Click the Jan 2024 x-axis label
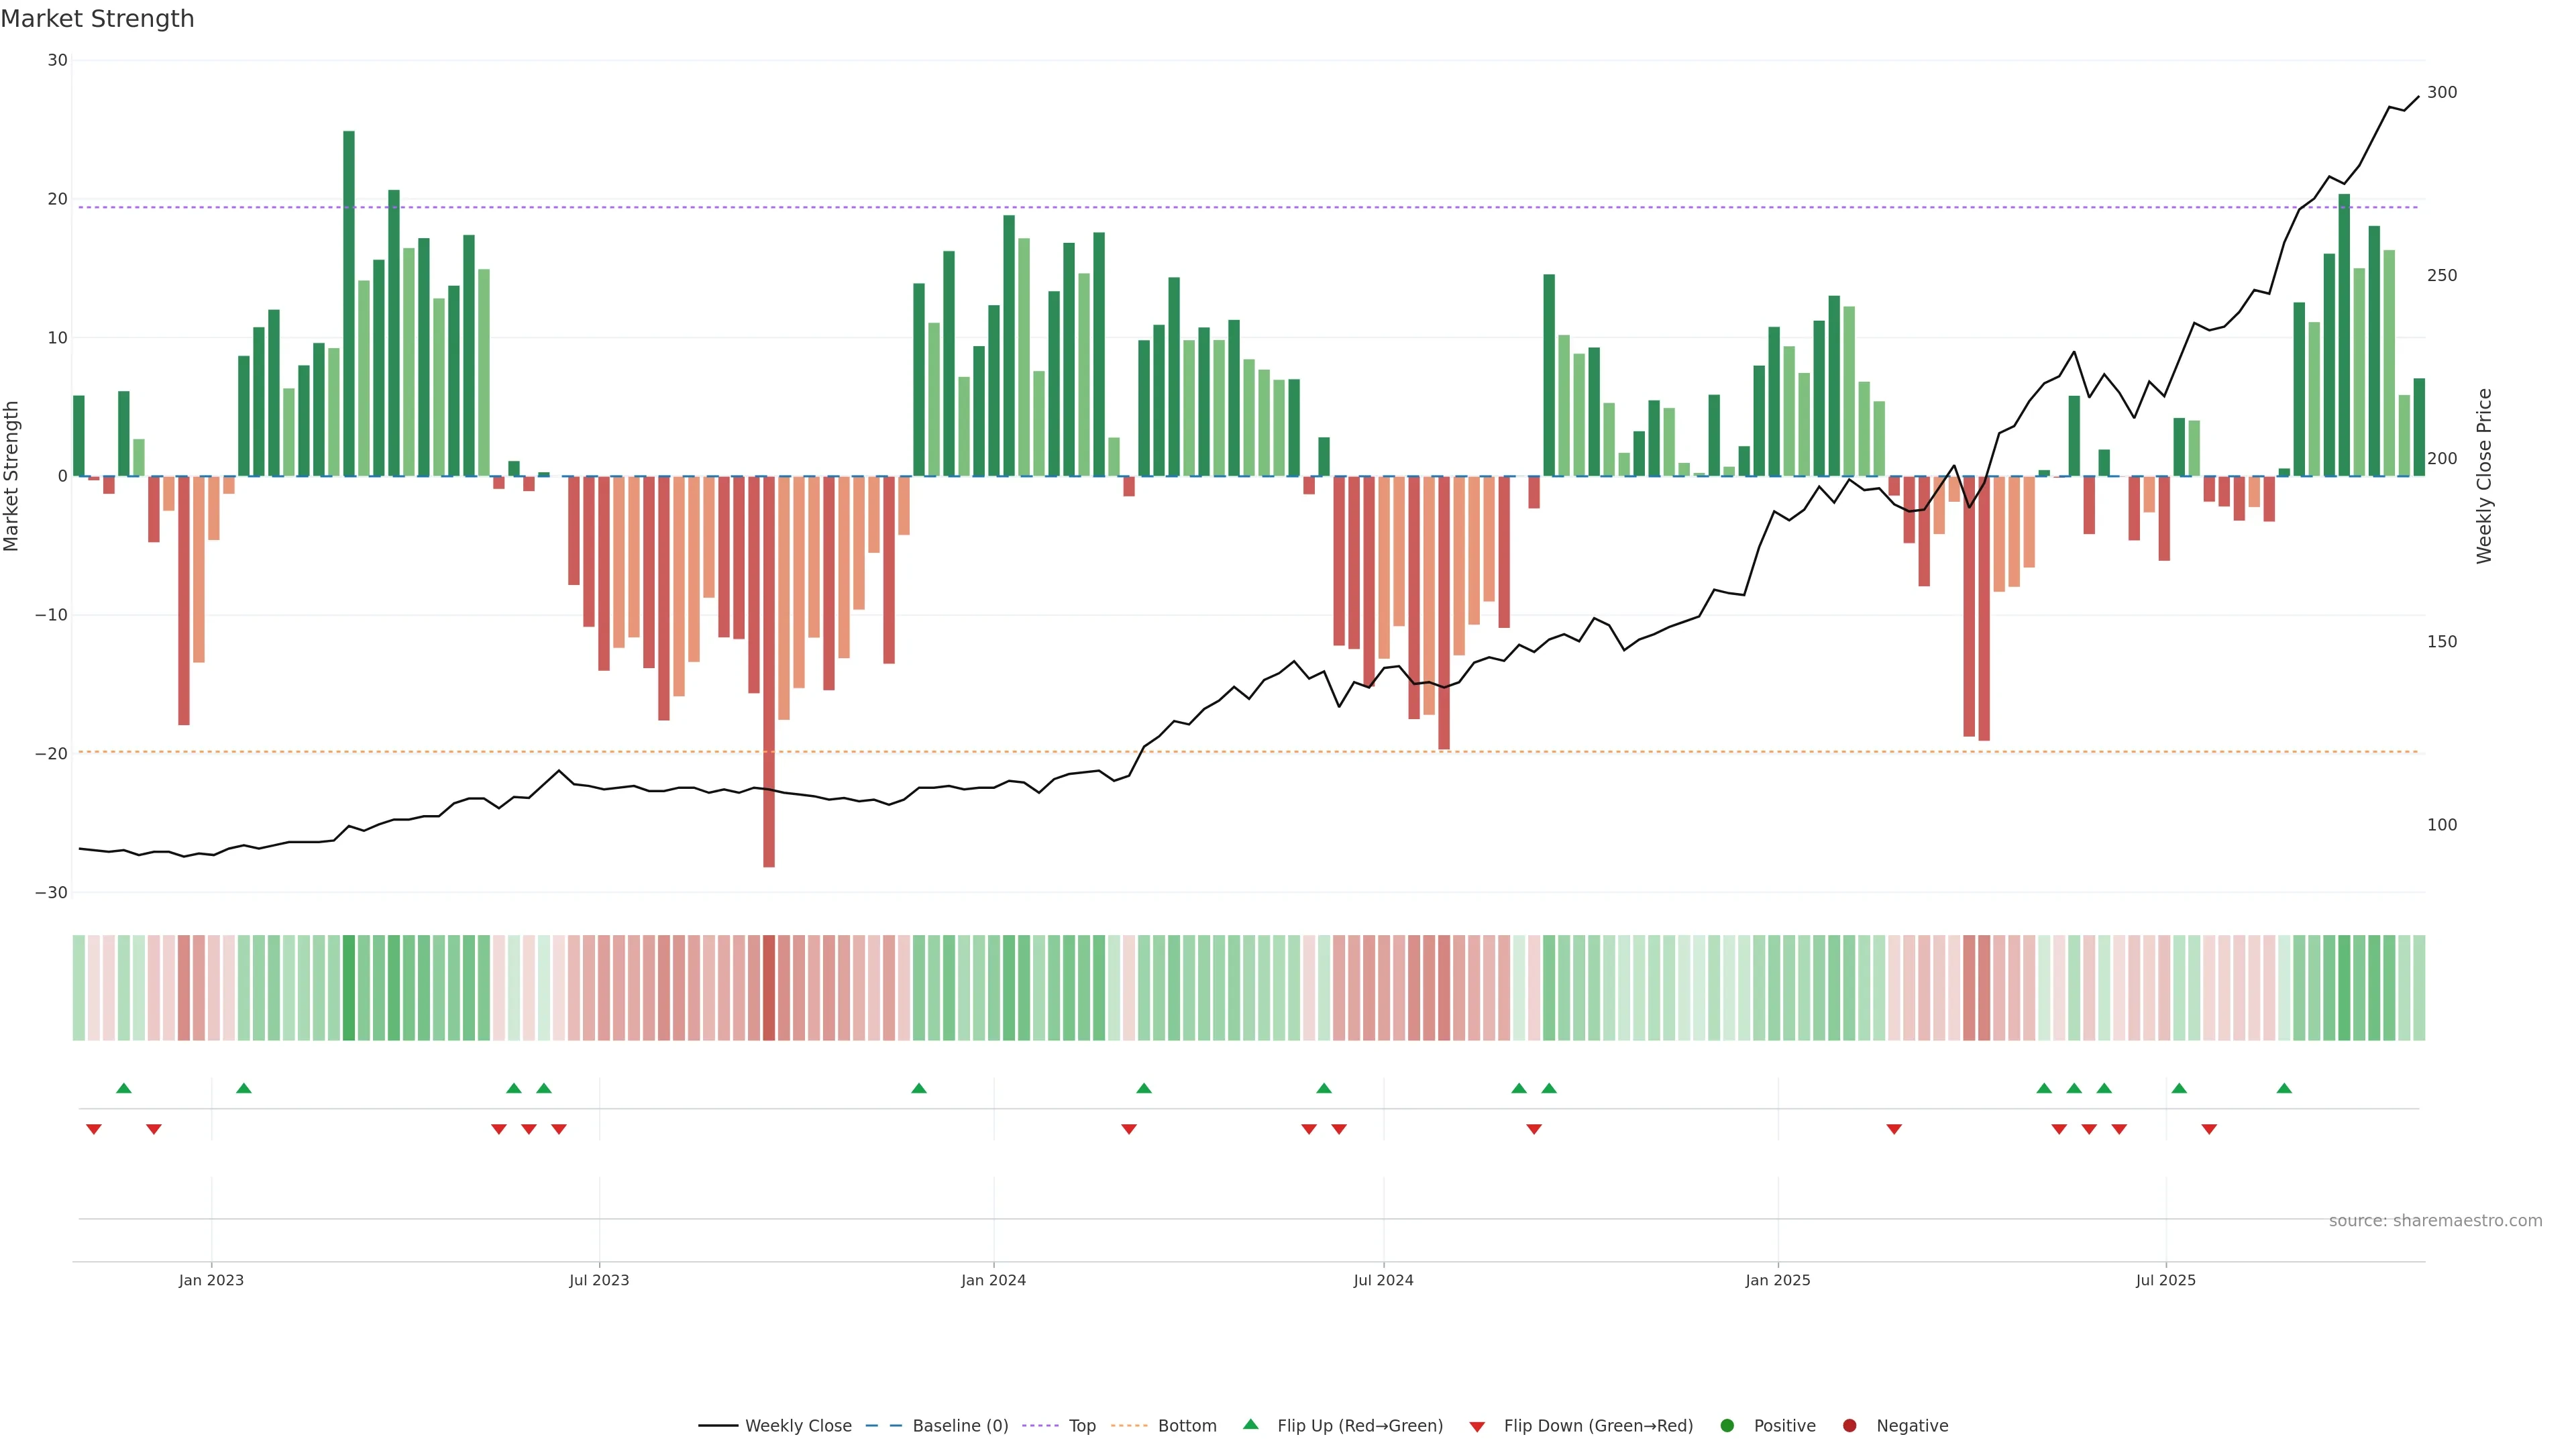 993,1280
